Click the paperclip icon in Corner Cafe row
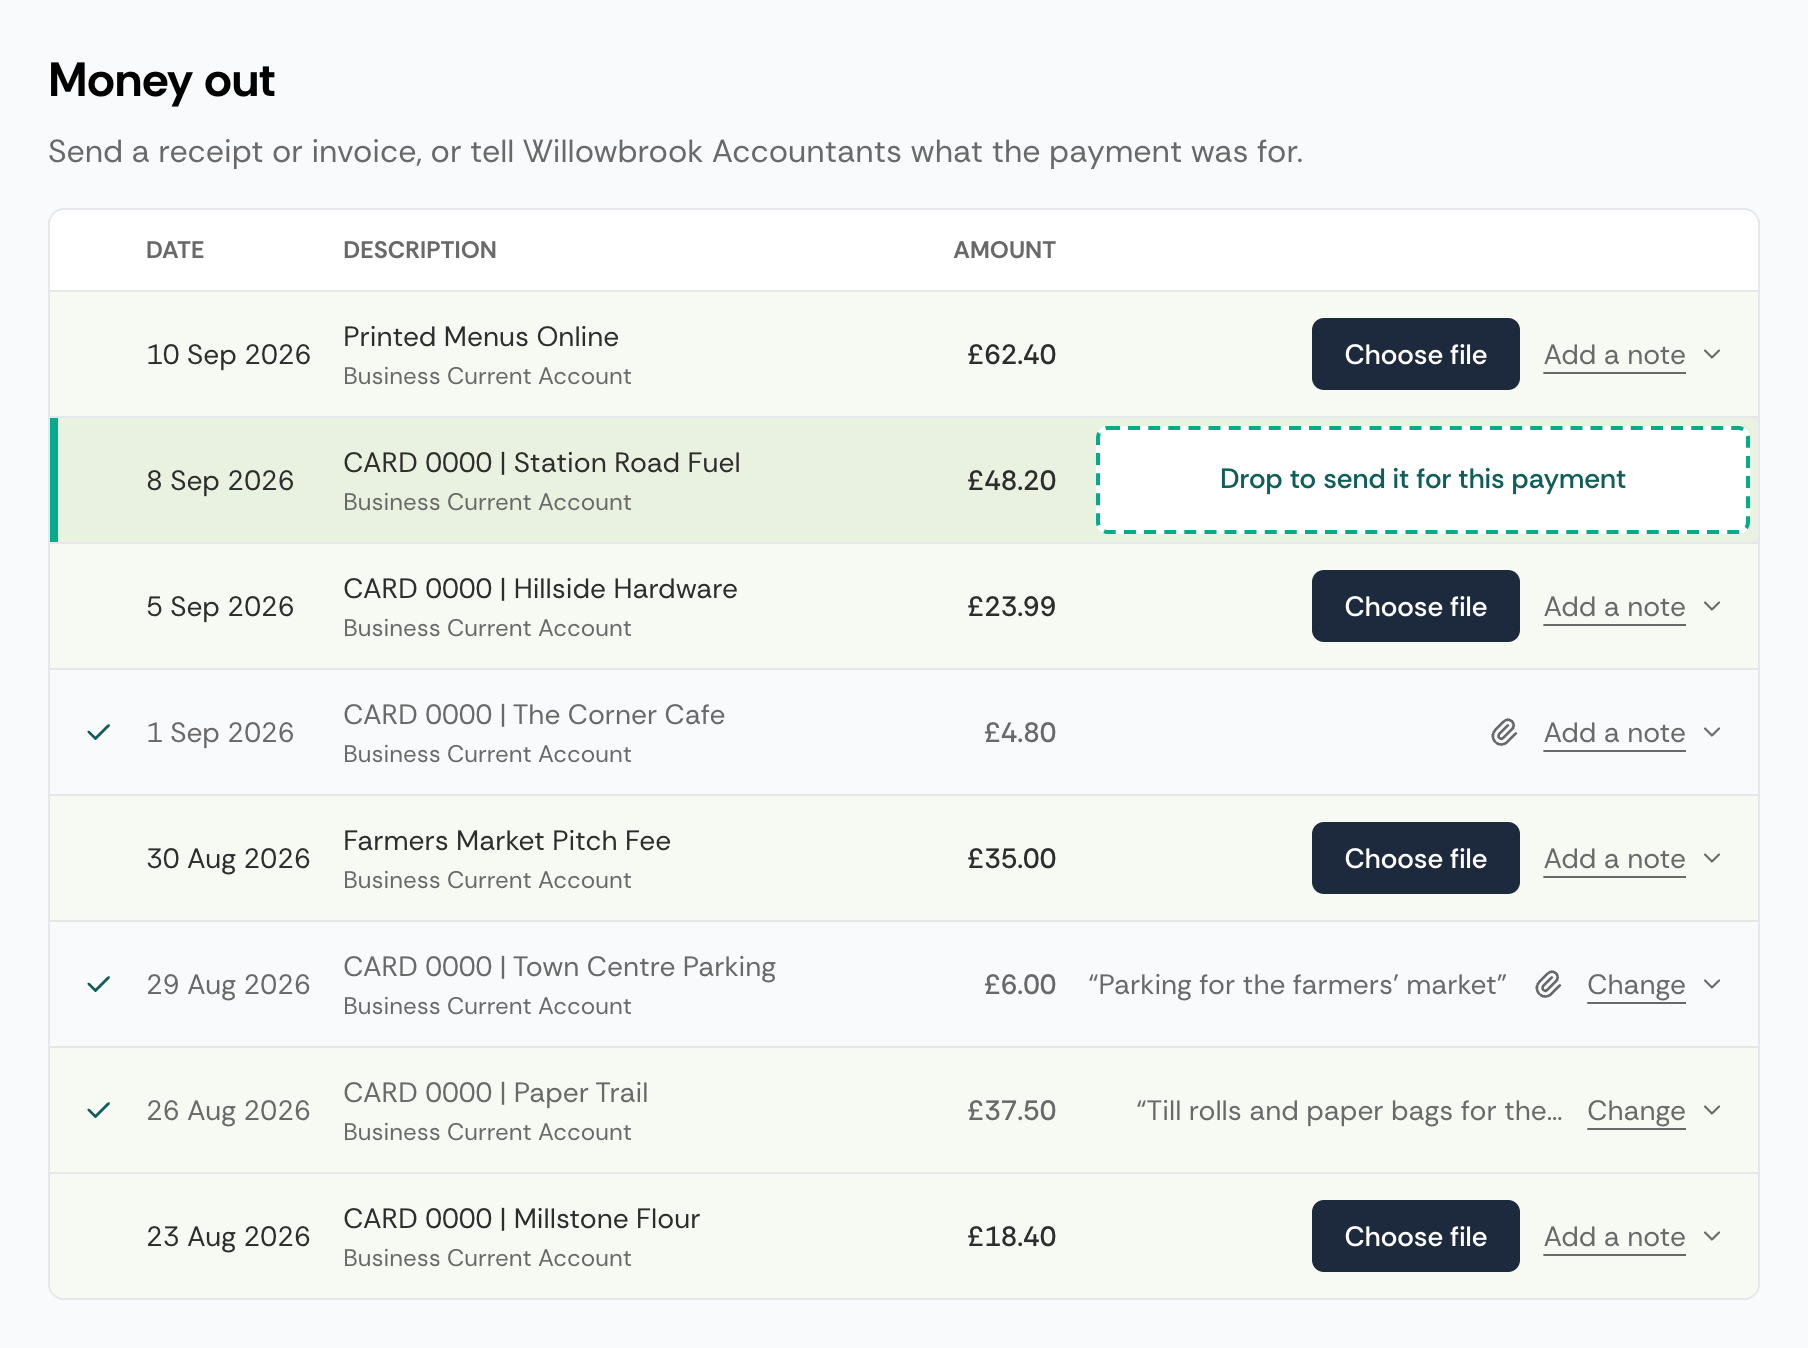The height and width of the screenshot is (1348, 1808). pos(1504,733)
